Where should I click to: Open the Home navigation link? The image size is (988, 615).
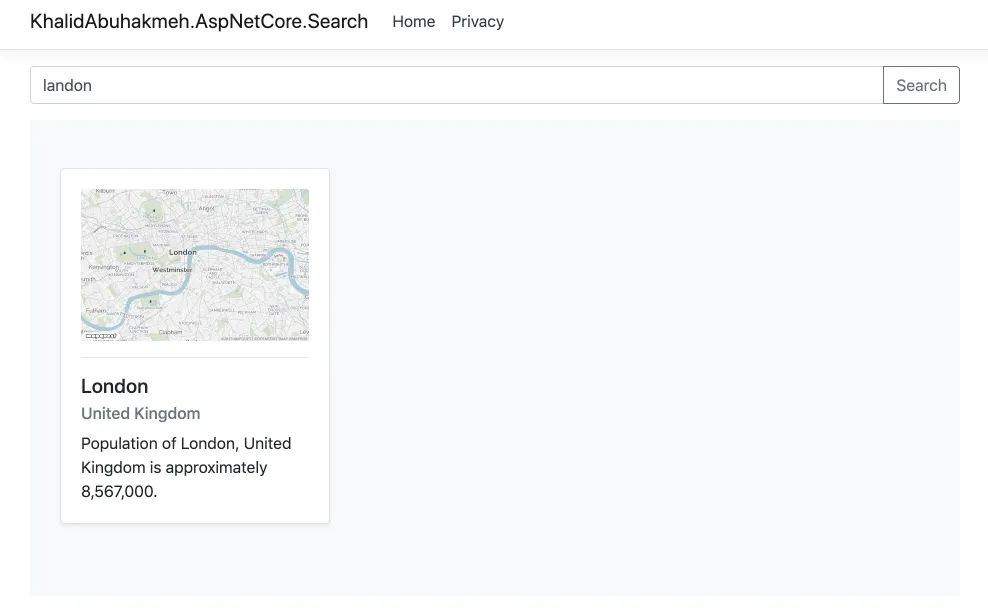[413, 21]
